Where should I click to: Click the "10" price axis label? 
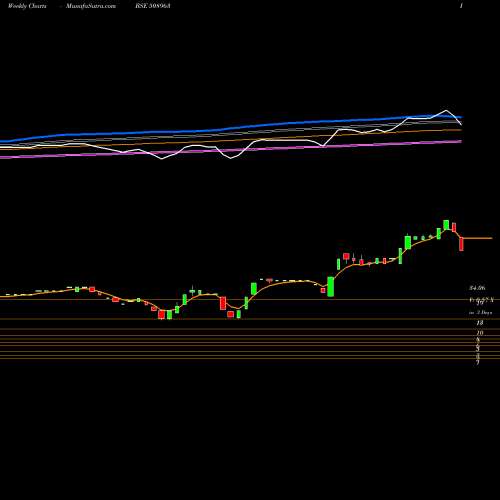click(x=480, y=333)
